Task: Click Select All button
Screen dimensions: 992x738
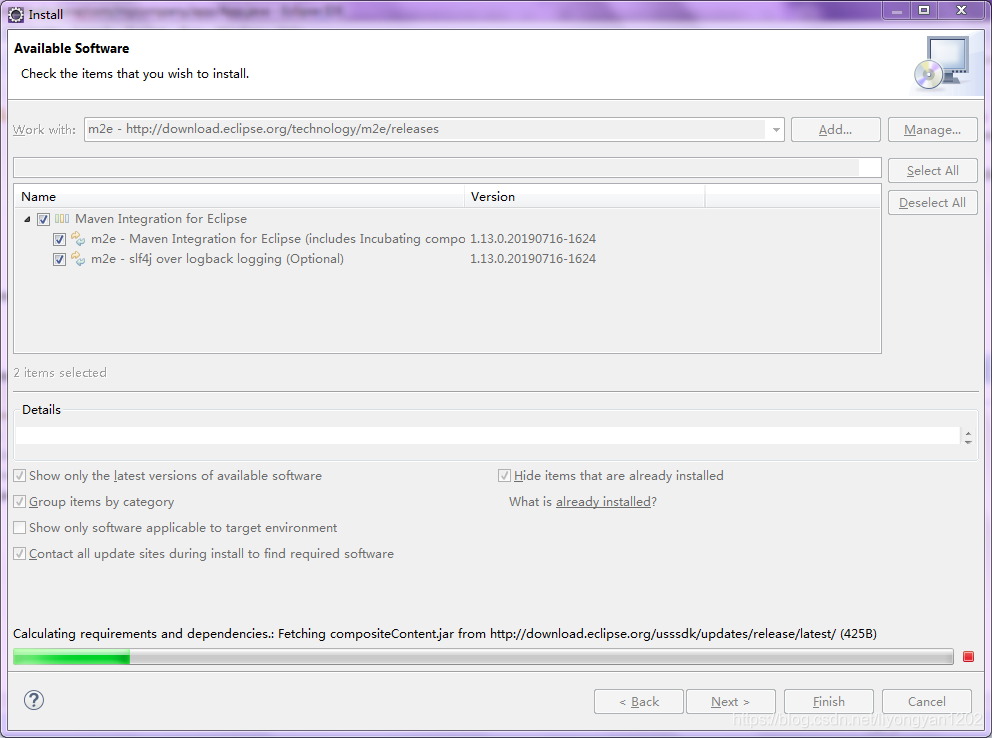Action: [x=932, y=171]
